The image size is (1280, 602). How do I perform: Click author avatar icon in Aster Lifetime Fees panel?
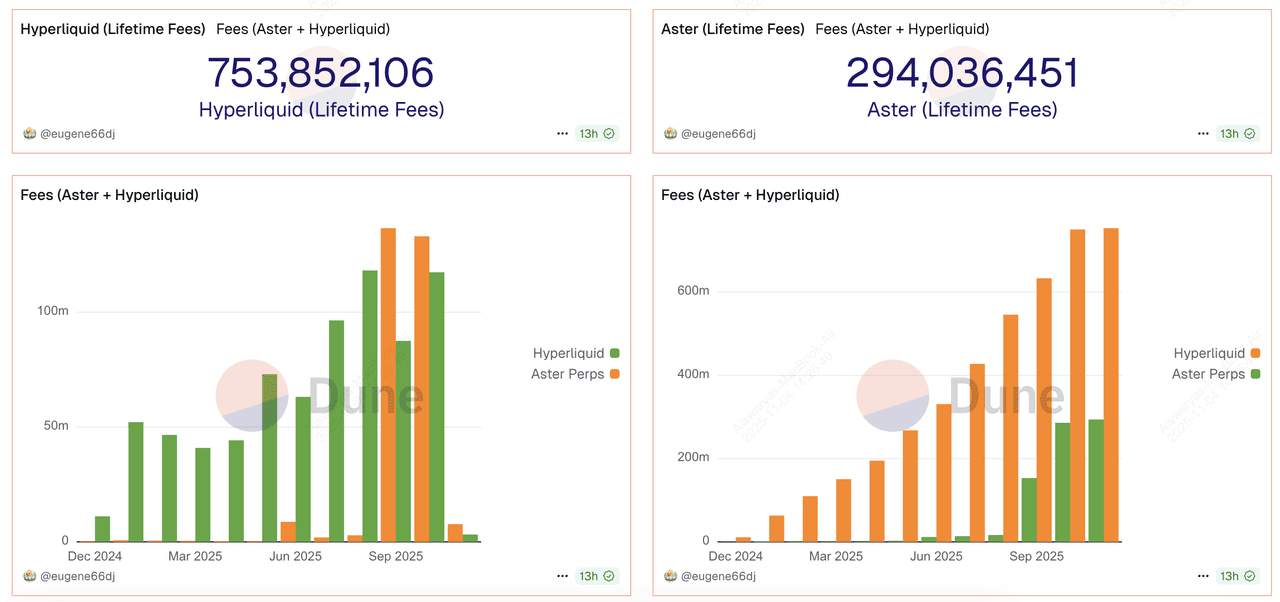[x=669, y=133]
